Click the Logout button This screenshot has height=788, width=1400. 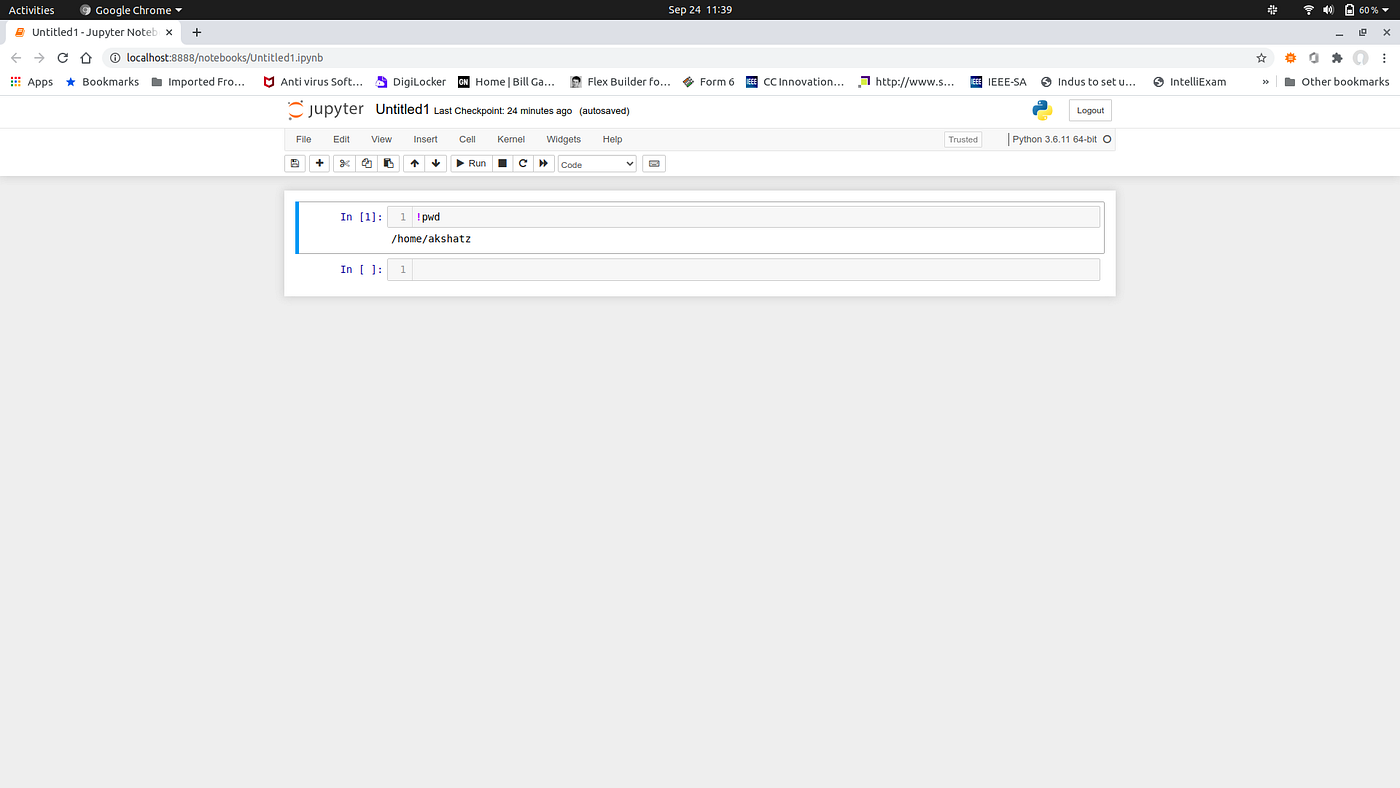1089,110
